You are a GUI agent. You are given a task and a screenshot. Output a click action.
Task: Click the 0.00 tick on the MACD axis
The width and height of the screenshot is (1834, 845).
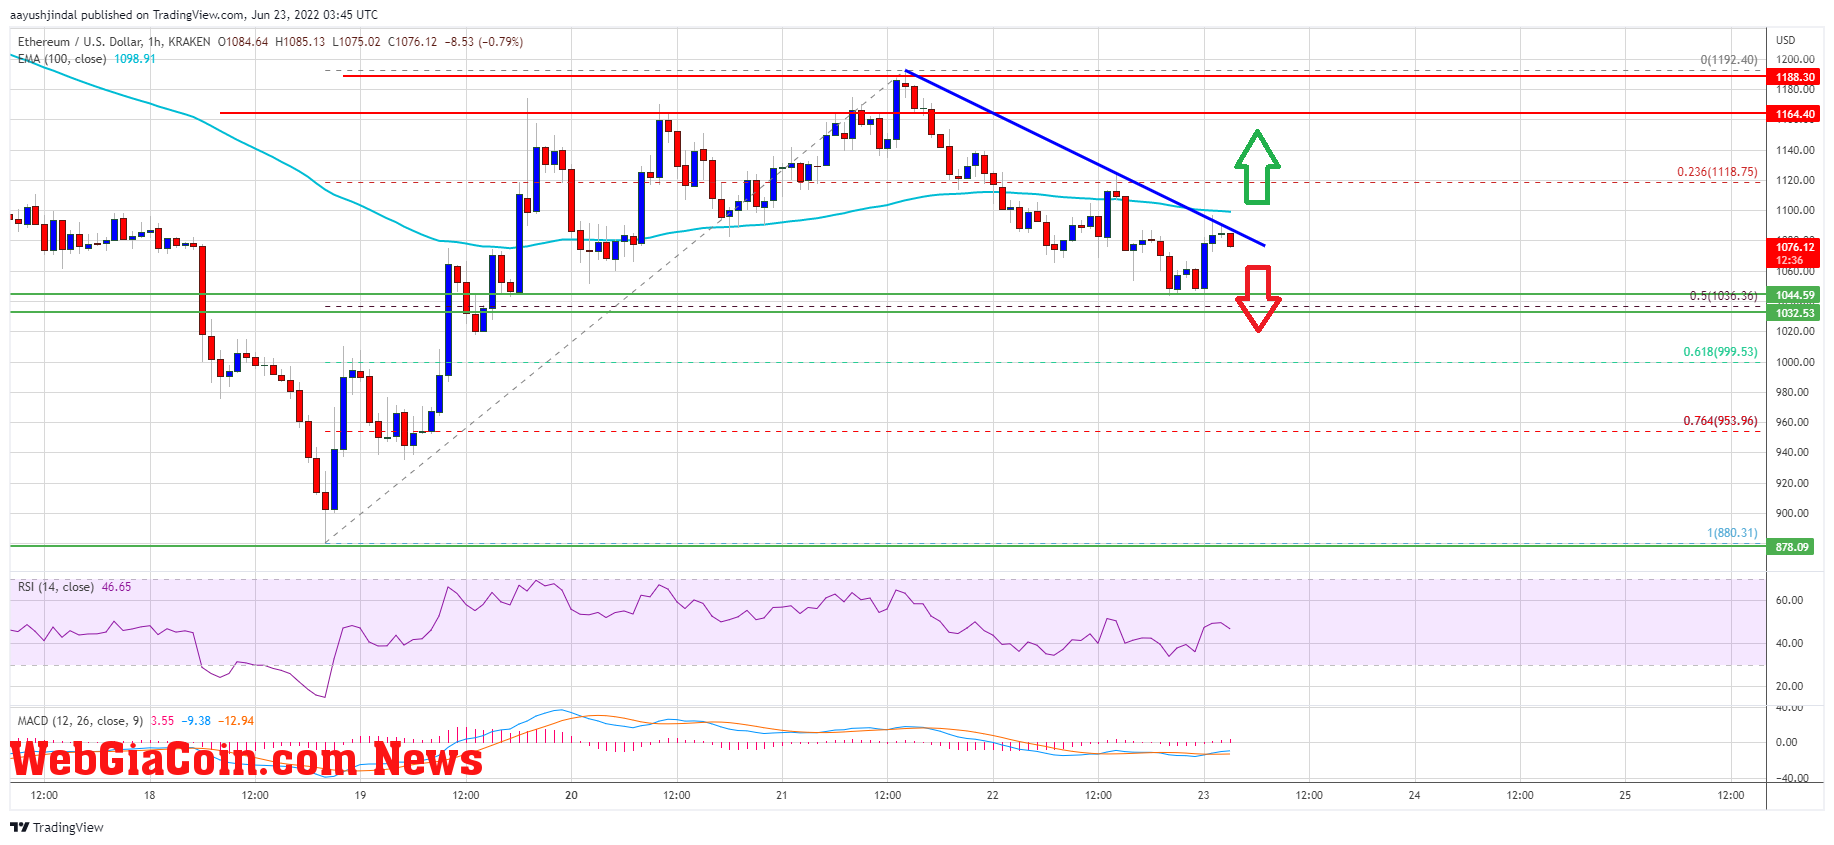pos(1786,742)
